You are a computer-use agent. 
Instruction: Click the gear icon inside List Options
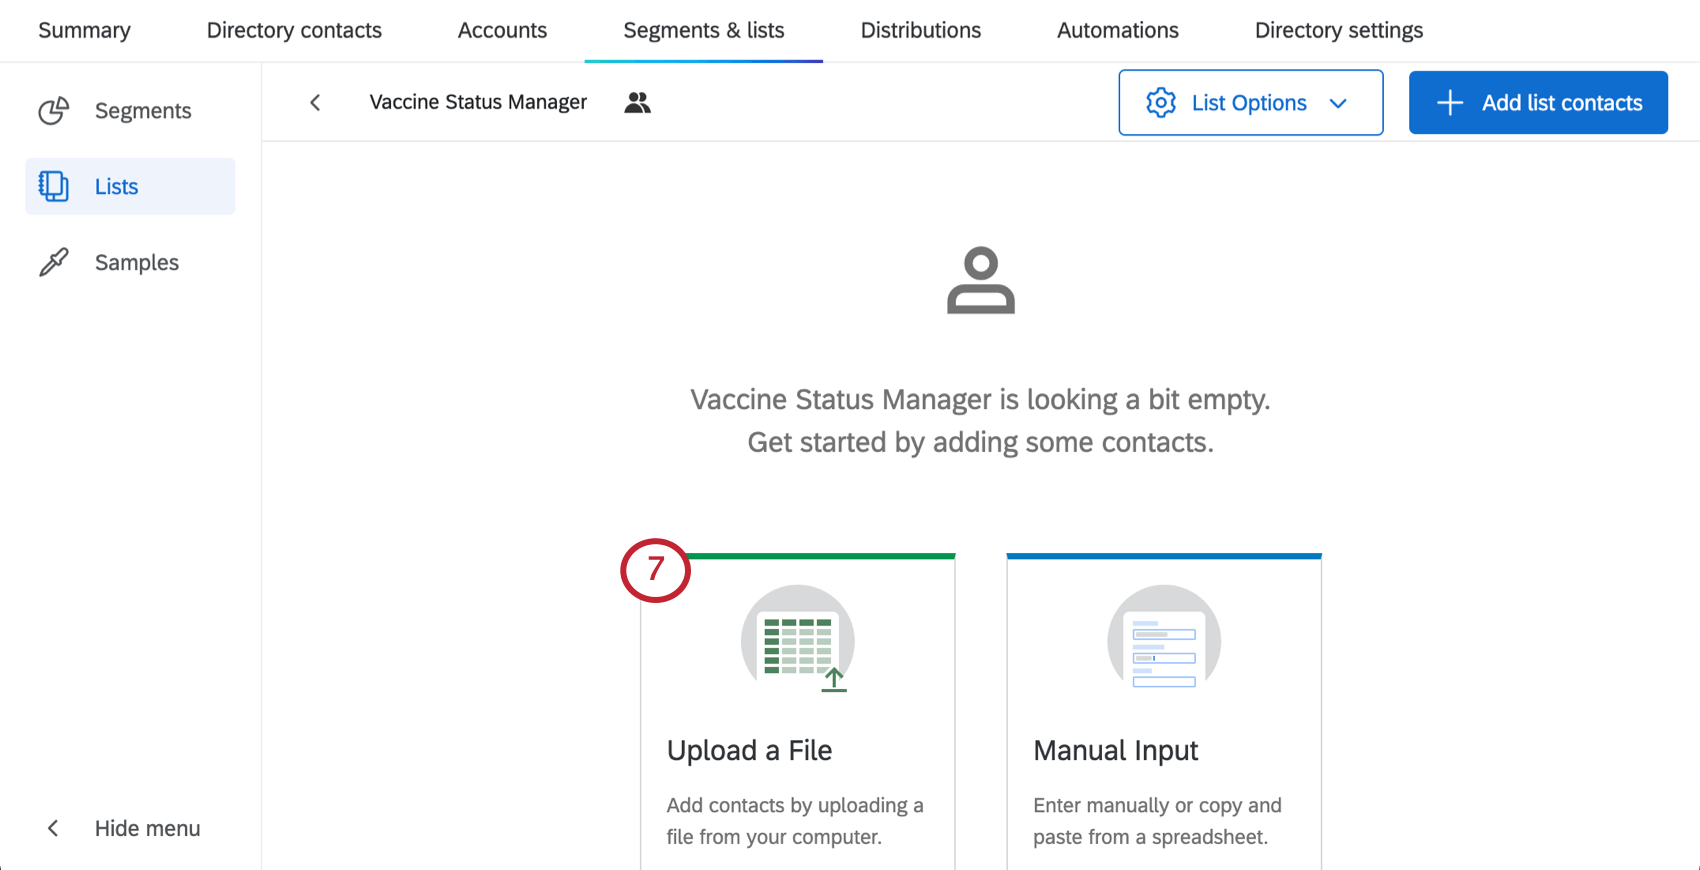coord(1162,102)
